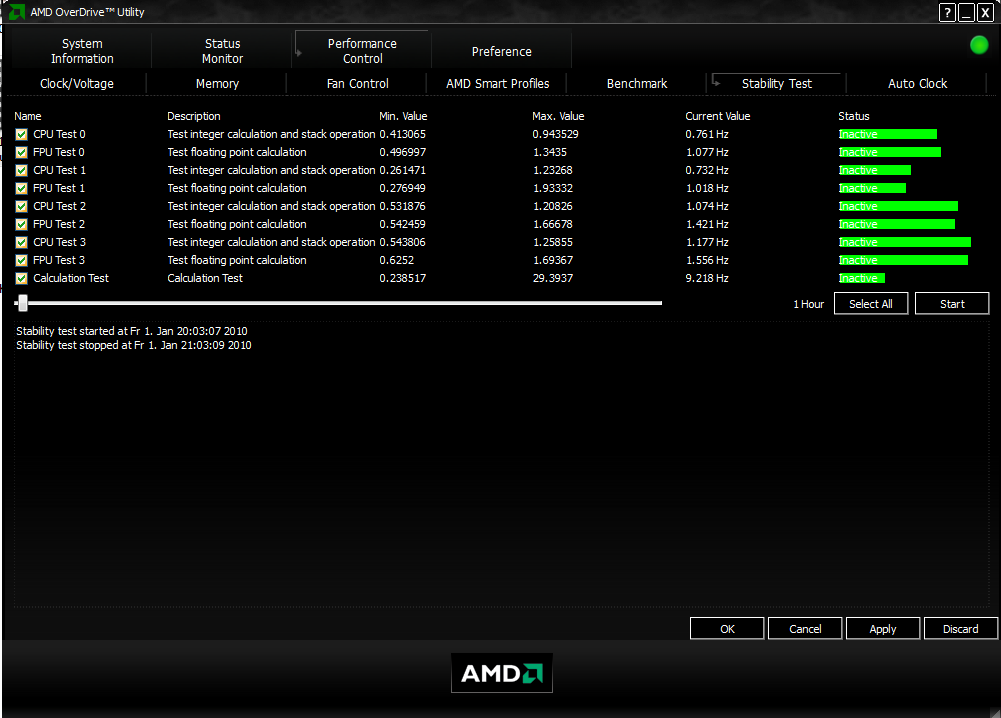Click the Max. Value column header
The image size is (1001, 718).
tap(558, 116)
